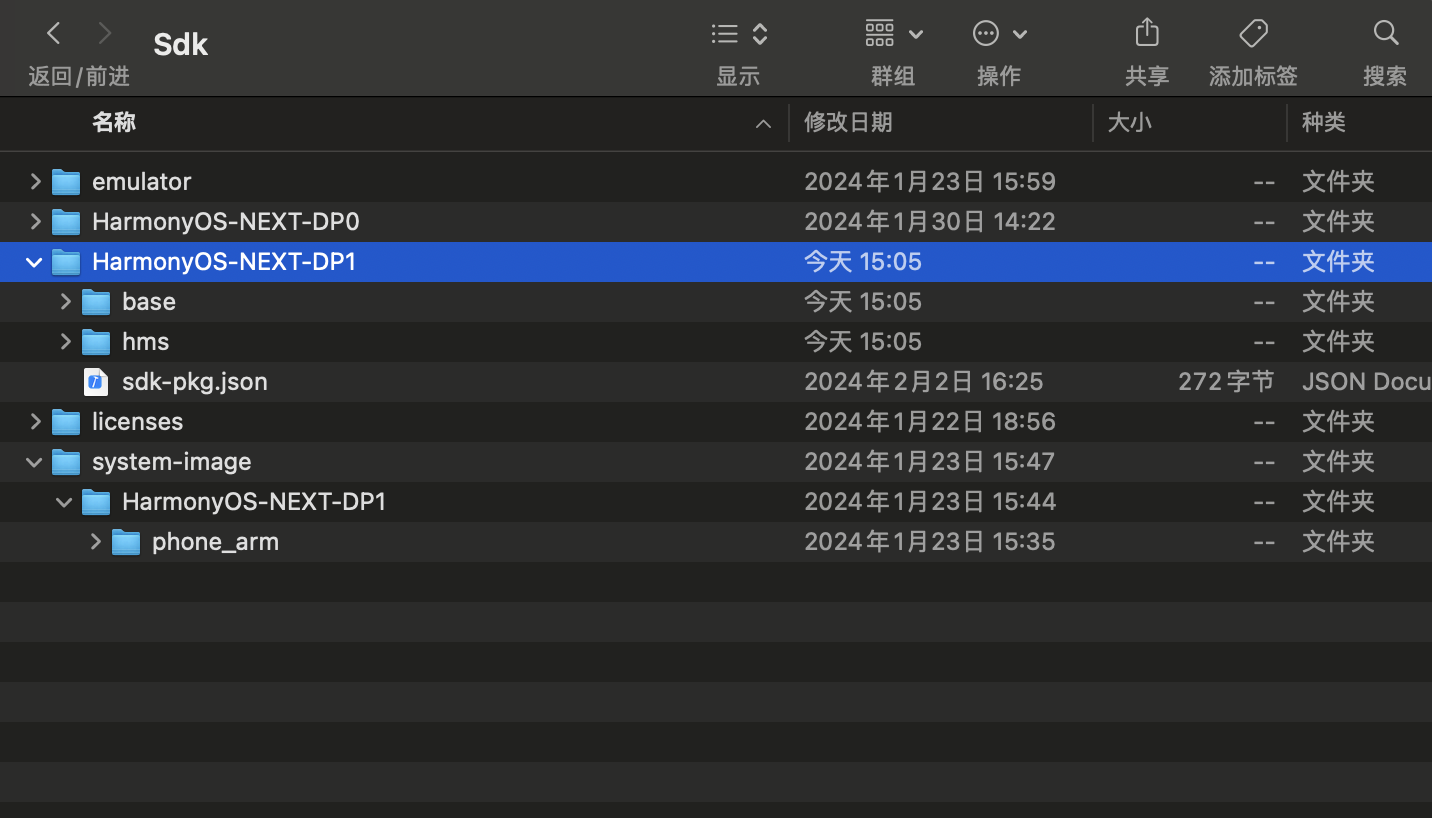The height and width of the screenshot is (818, 1432).
Task: Click the system-image folder icon
Action: 66,462
